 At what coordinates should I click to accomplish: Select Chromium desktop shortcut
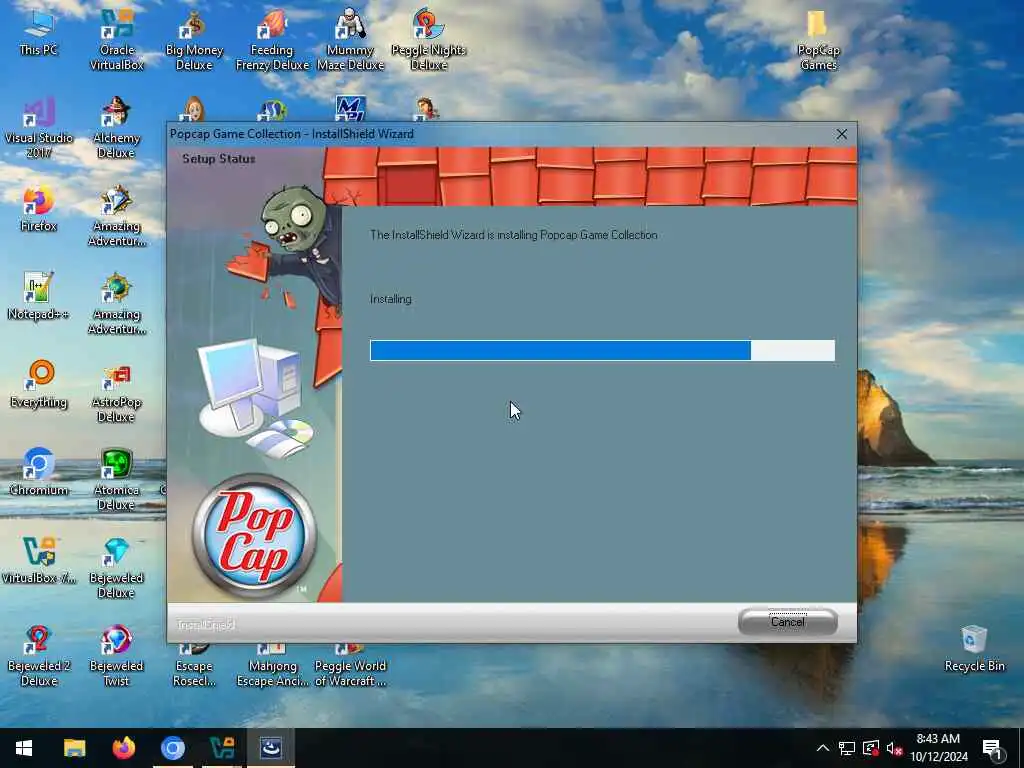39,472
